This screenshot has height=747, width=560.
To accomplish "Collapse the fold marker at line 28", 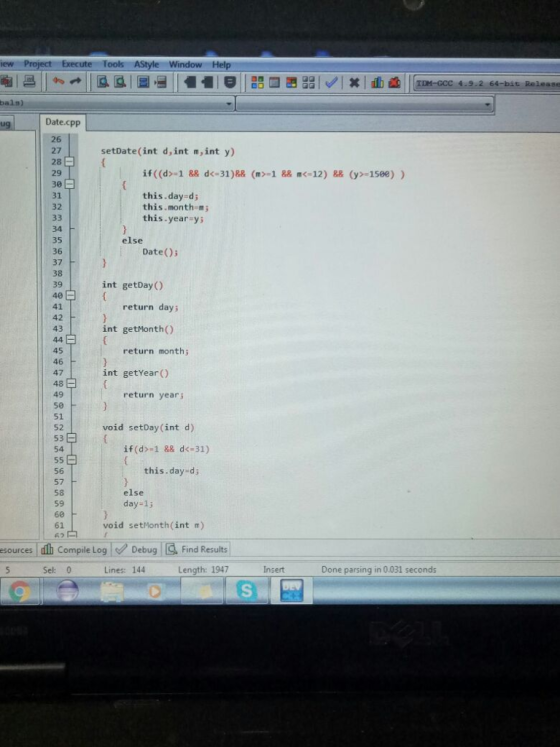I will pos(69,162).
